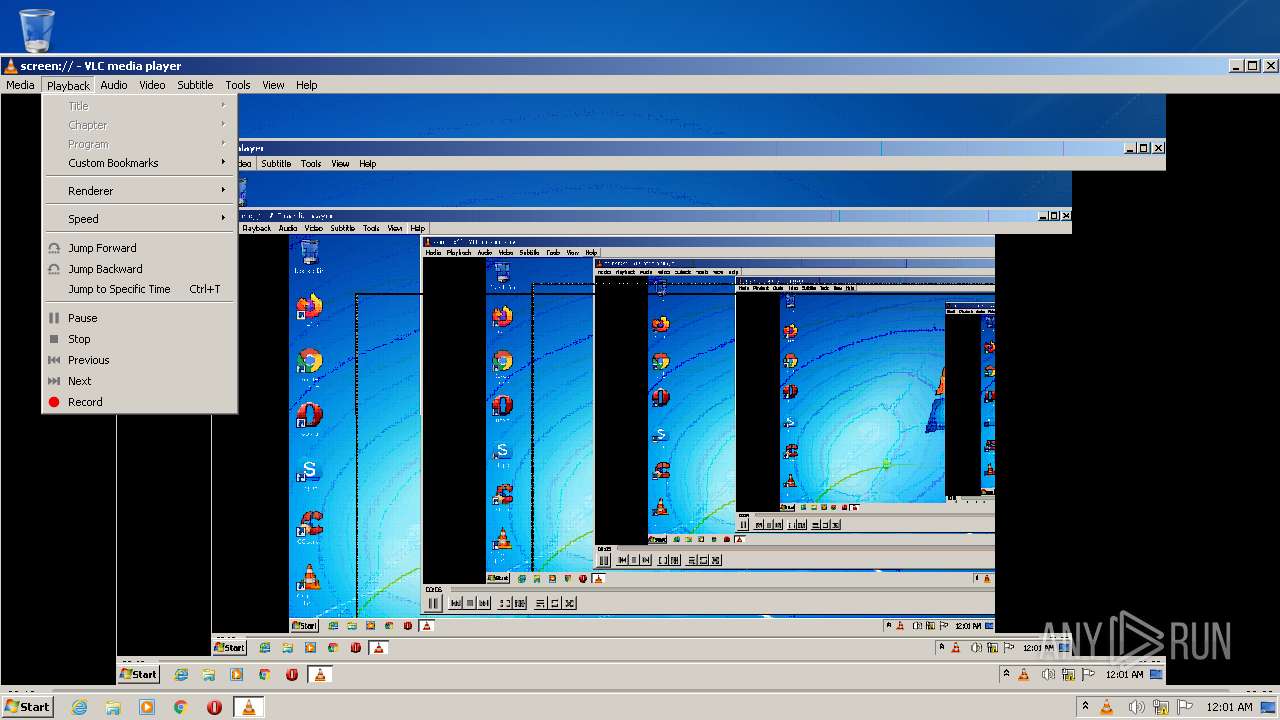
Task: Expand the Chapter submenu
Action: coord(139,125)
